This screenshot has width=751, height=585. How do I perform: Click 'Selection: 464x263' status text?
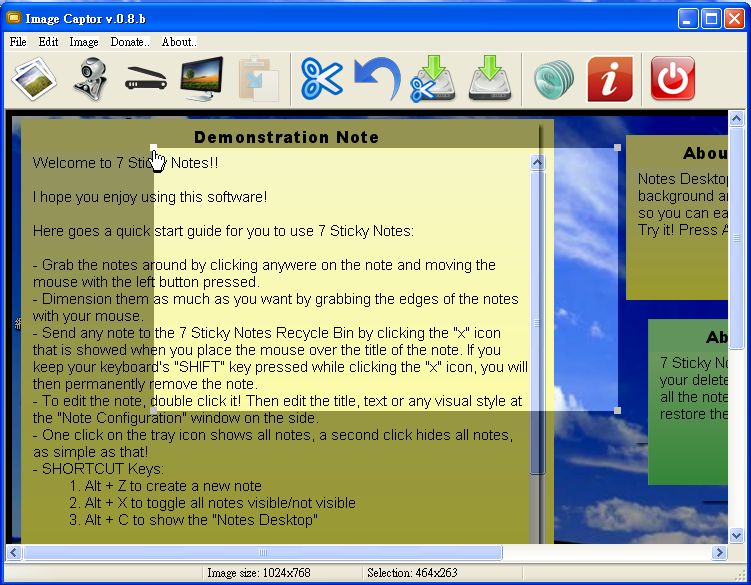pyautogui.click(x=412, y=573)
